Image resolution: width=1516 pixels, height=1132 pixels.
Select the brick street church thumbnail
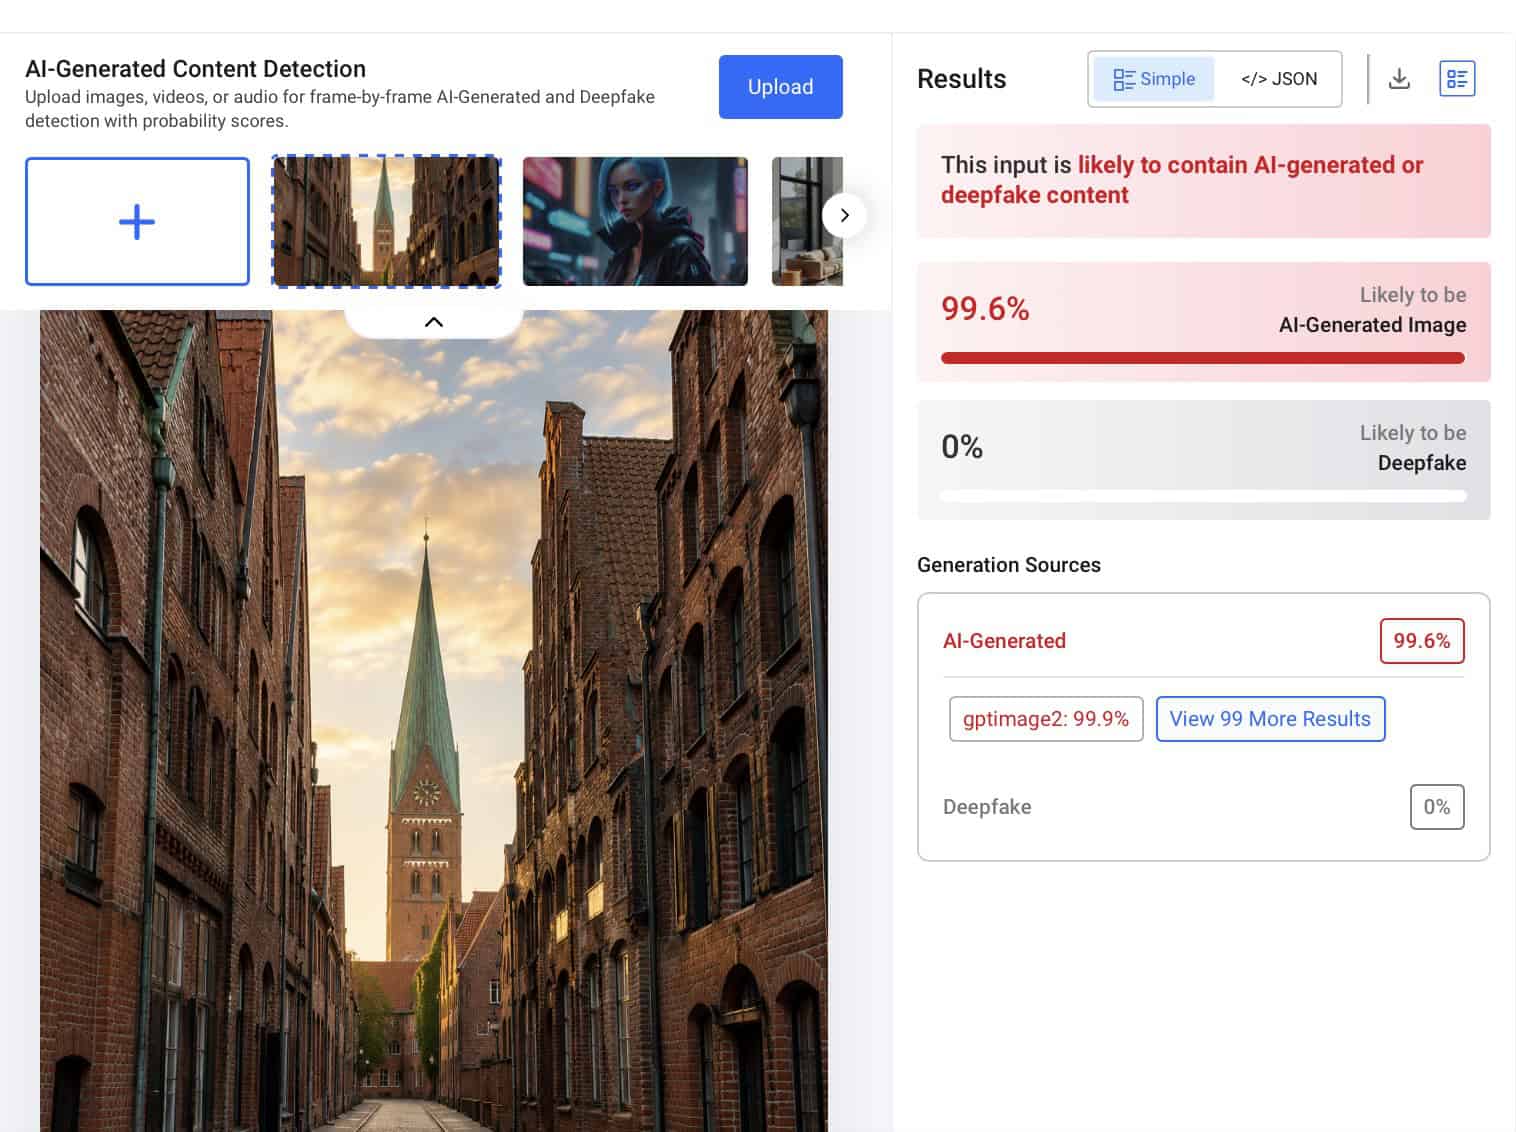tap(386, 221)
